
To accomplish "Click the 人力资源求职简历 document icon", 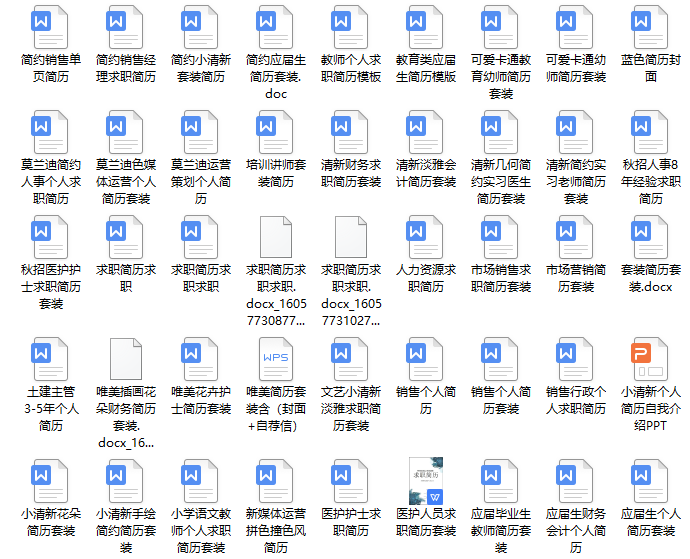I will click(x=425, y=237).
